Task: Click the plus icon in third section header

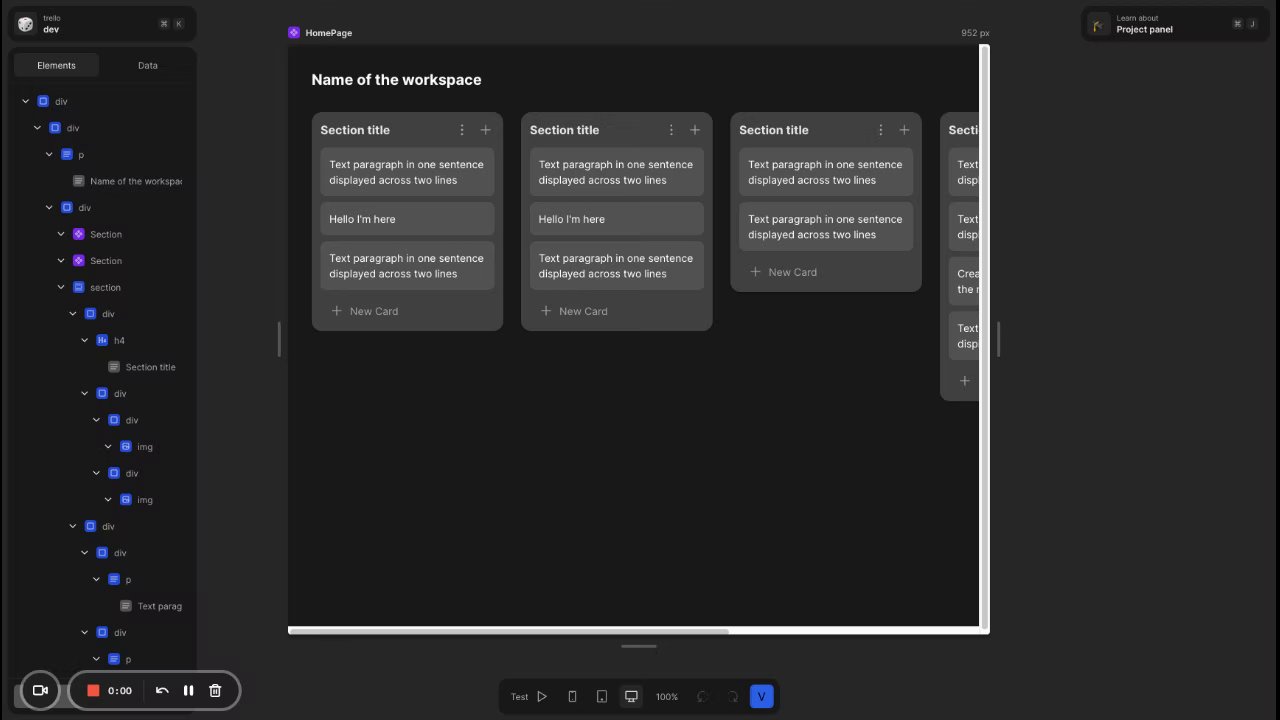Action: 904,130
